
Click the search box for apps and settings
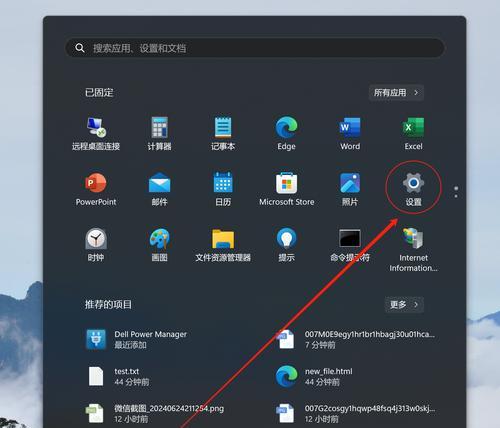tap(255, 48)
